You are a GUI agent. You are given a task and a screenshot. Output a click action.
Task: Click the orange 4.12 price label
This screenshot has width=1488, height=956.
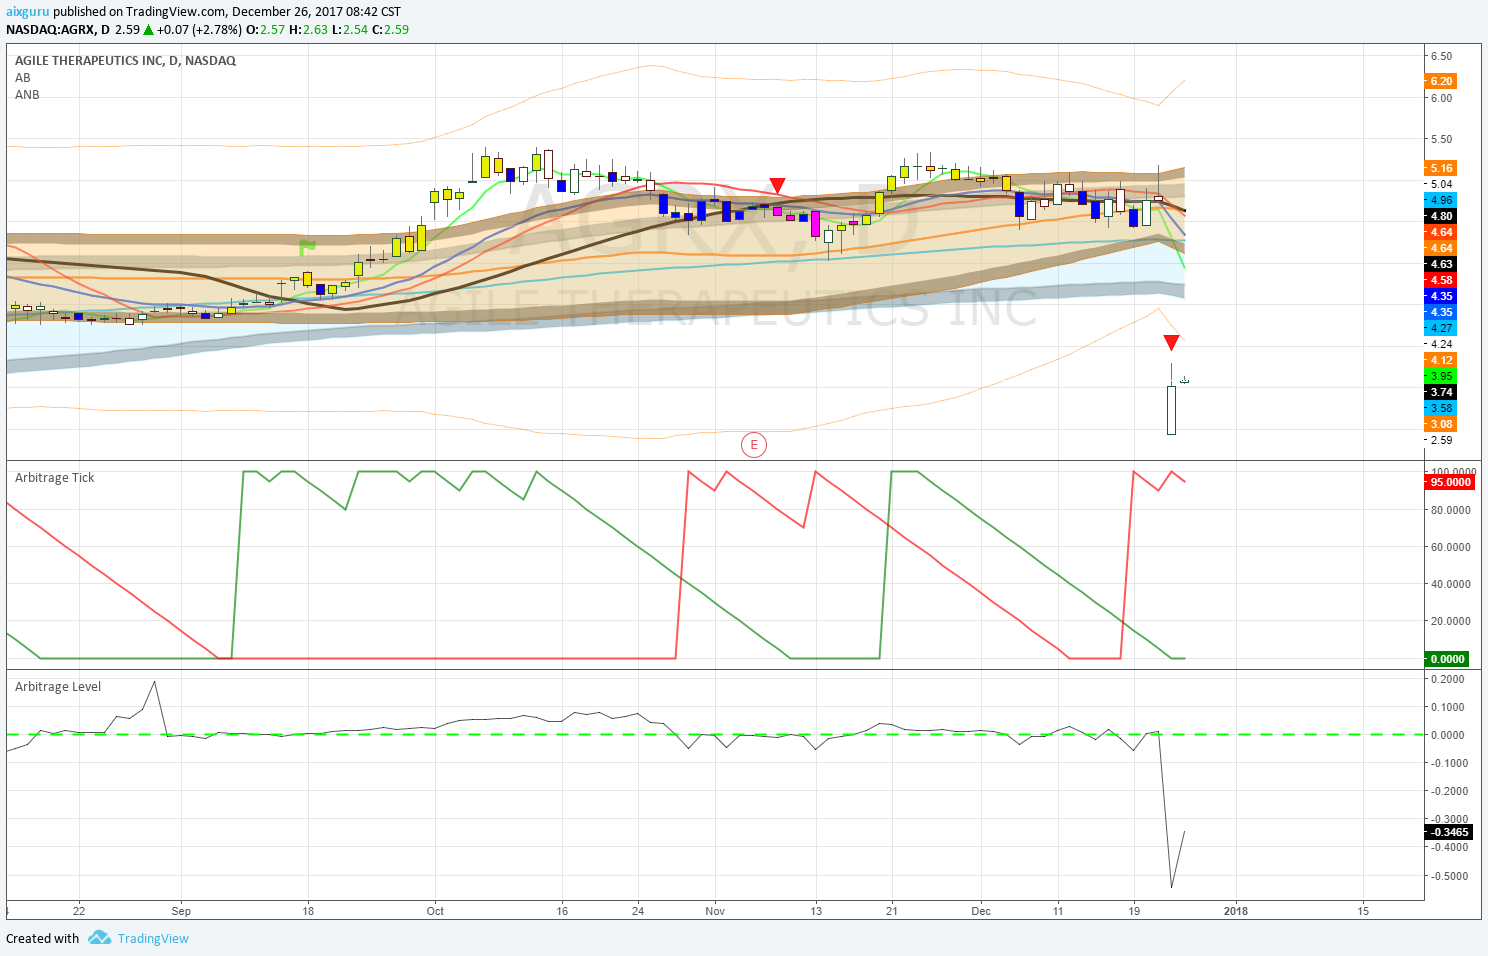coord(1441,360)
